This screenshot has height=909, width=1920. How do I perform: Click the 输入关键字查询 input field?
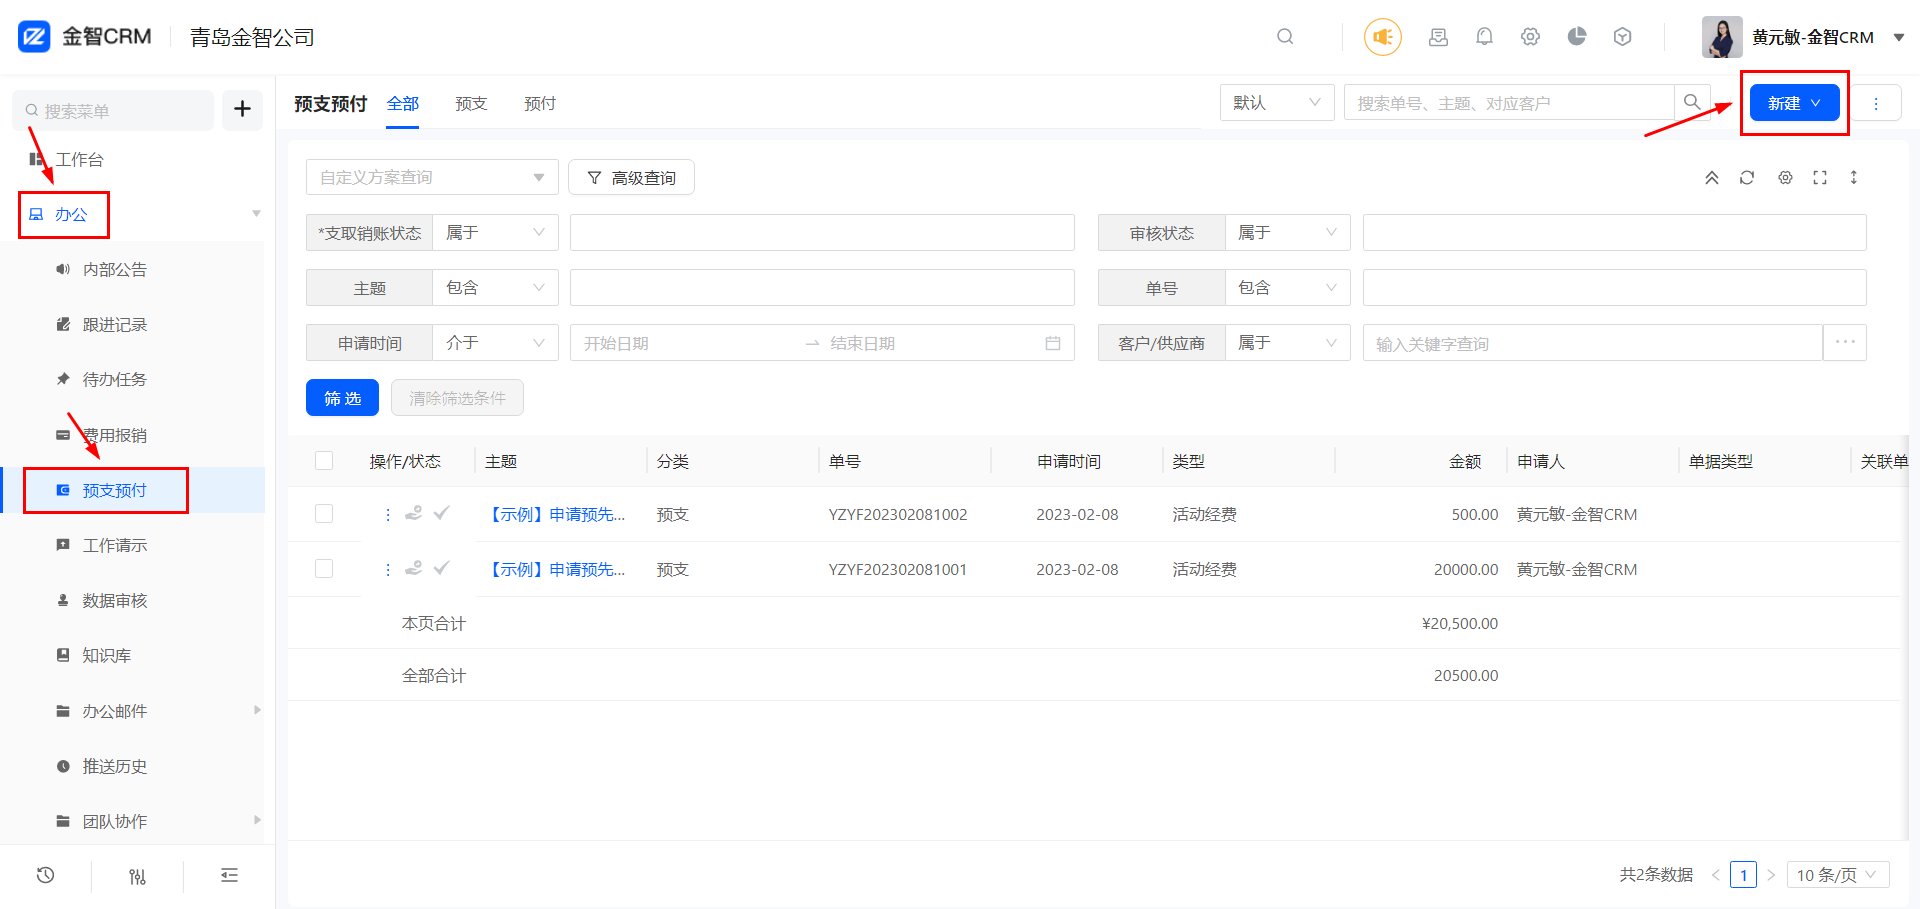pos(1592,343)
